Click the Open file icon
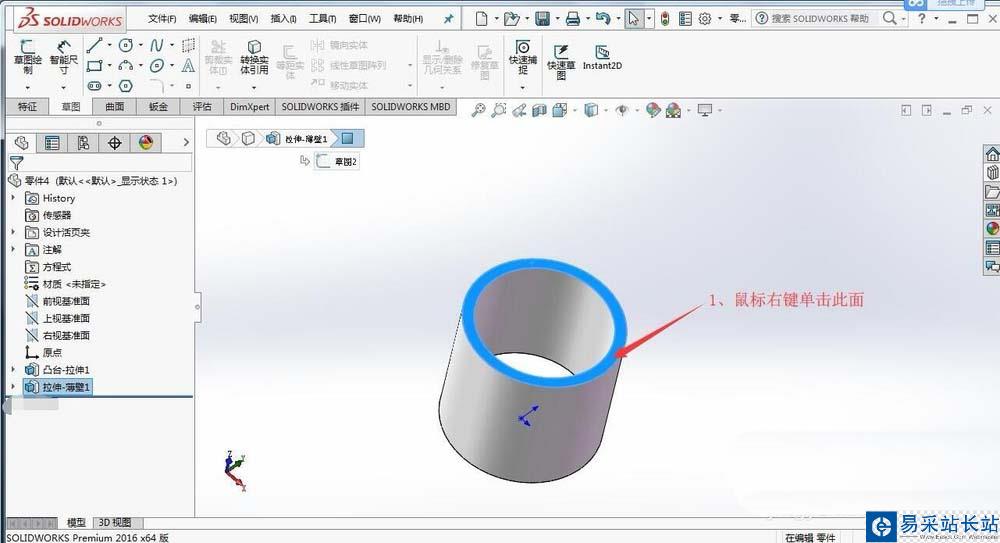This screenshot has height=543, width=1000. coord(511,19)
